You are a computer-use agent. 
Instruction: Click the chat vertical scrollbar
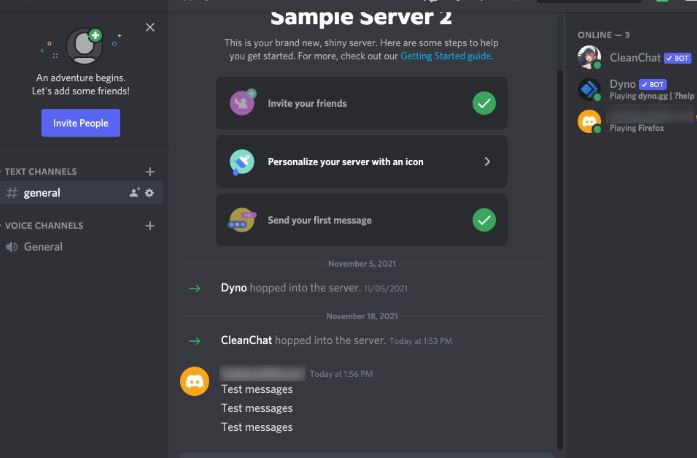tap(560, 258)
